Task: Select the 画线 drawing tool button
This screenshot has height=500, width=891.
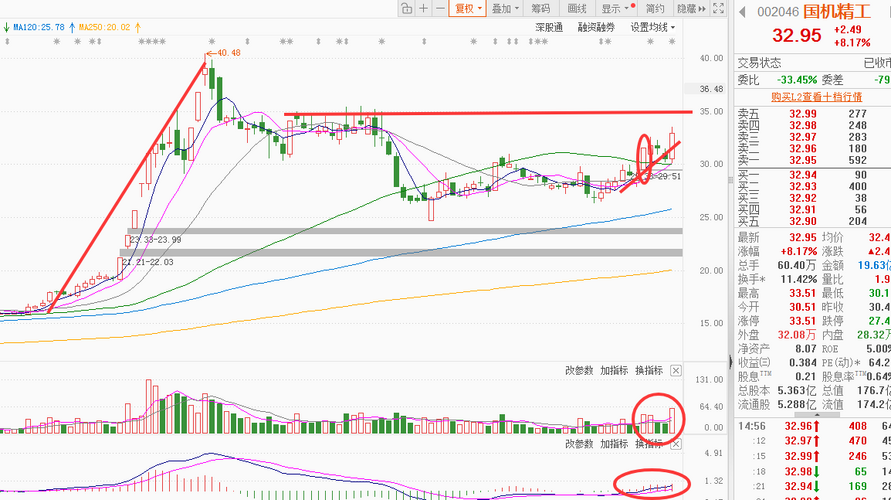Action: click(x=576, y=8)
